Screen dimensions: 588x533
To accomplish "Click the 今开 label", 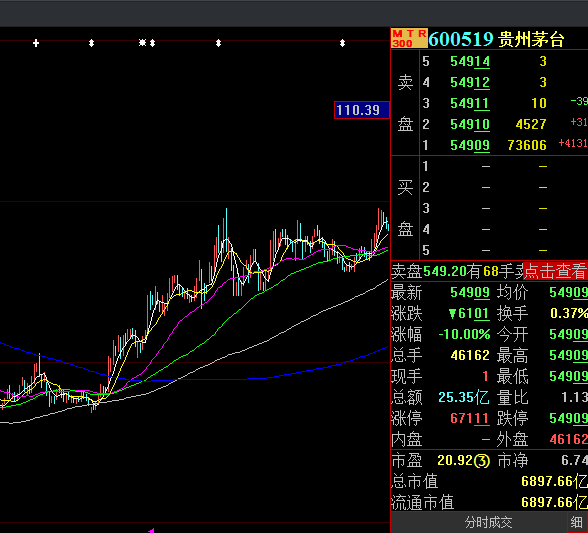I will pos(512,334).
